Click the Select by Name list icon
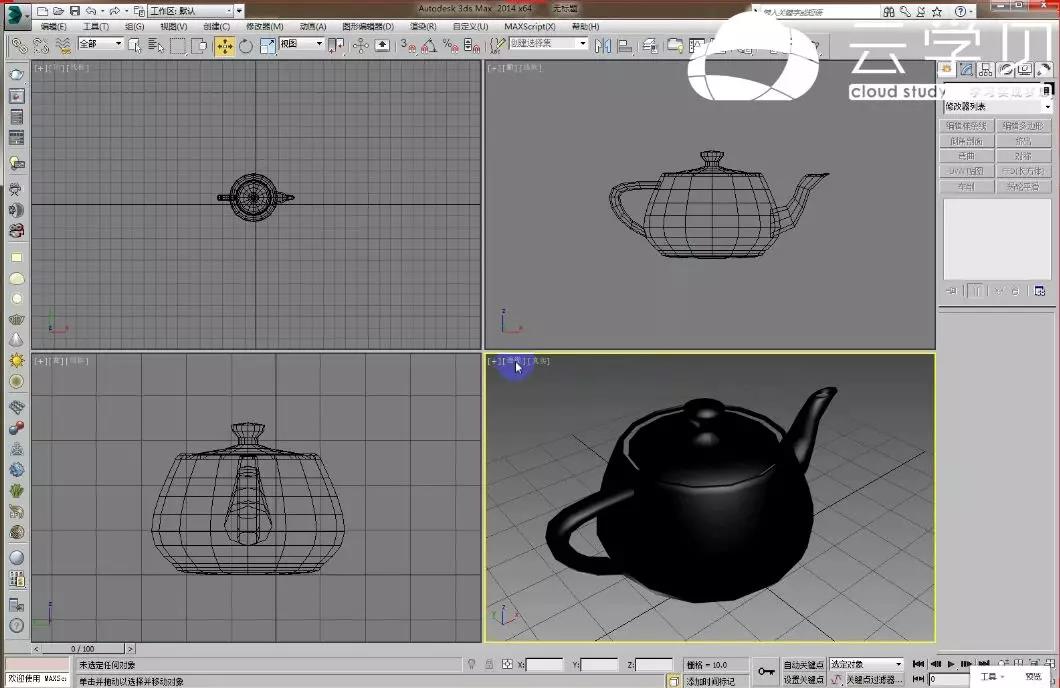The image size is (1060, 688). click(156, 45)
